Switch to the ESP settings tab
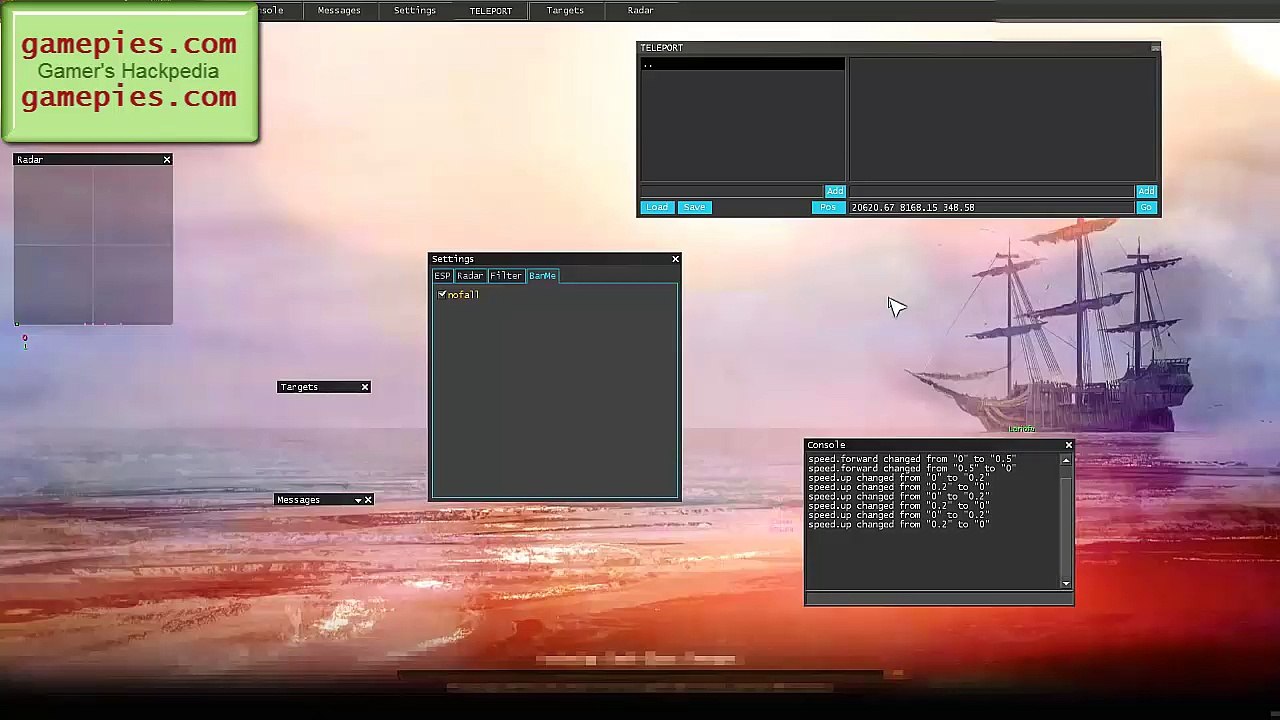This screenshot has width=1280, height=720. coord(442,276)
